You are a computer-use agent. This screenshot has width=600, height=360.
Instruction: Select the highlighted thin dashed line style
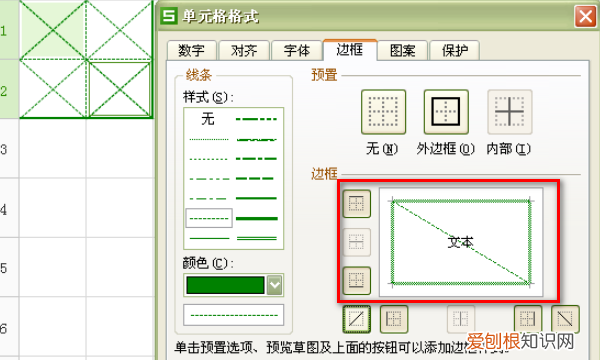tap(209, 218)
